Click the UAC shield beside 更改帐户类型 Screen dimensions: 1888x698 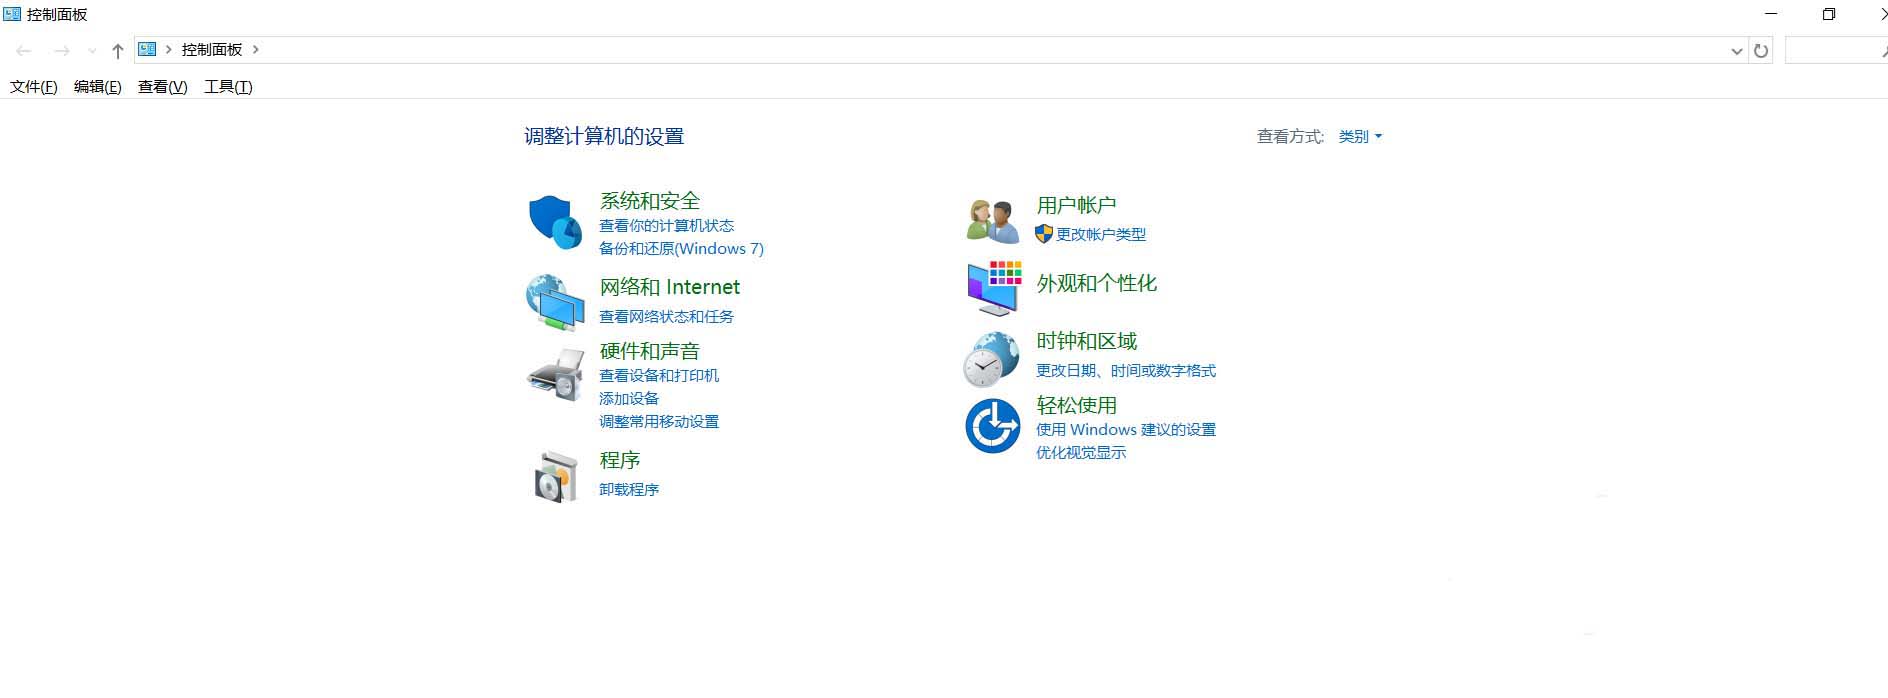pyautogui.click(x=1044, y=234)
